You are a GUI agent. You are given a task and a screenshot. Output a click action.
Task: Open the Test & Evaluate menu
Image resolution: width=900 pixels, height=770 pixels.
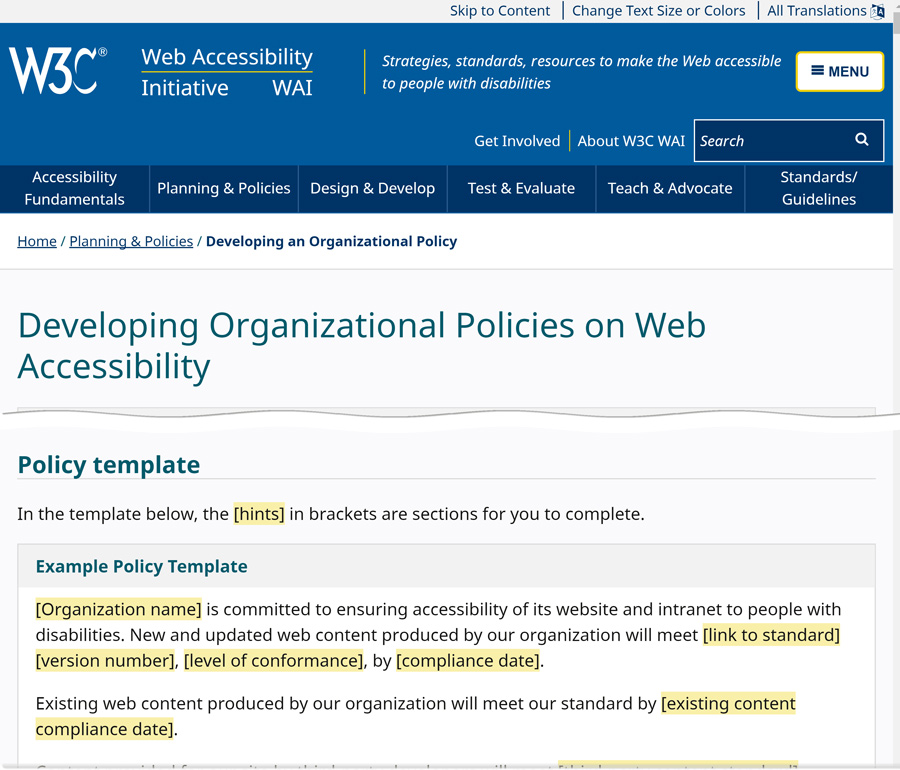click(x=521, y=188)
